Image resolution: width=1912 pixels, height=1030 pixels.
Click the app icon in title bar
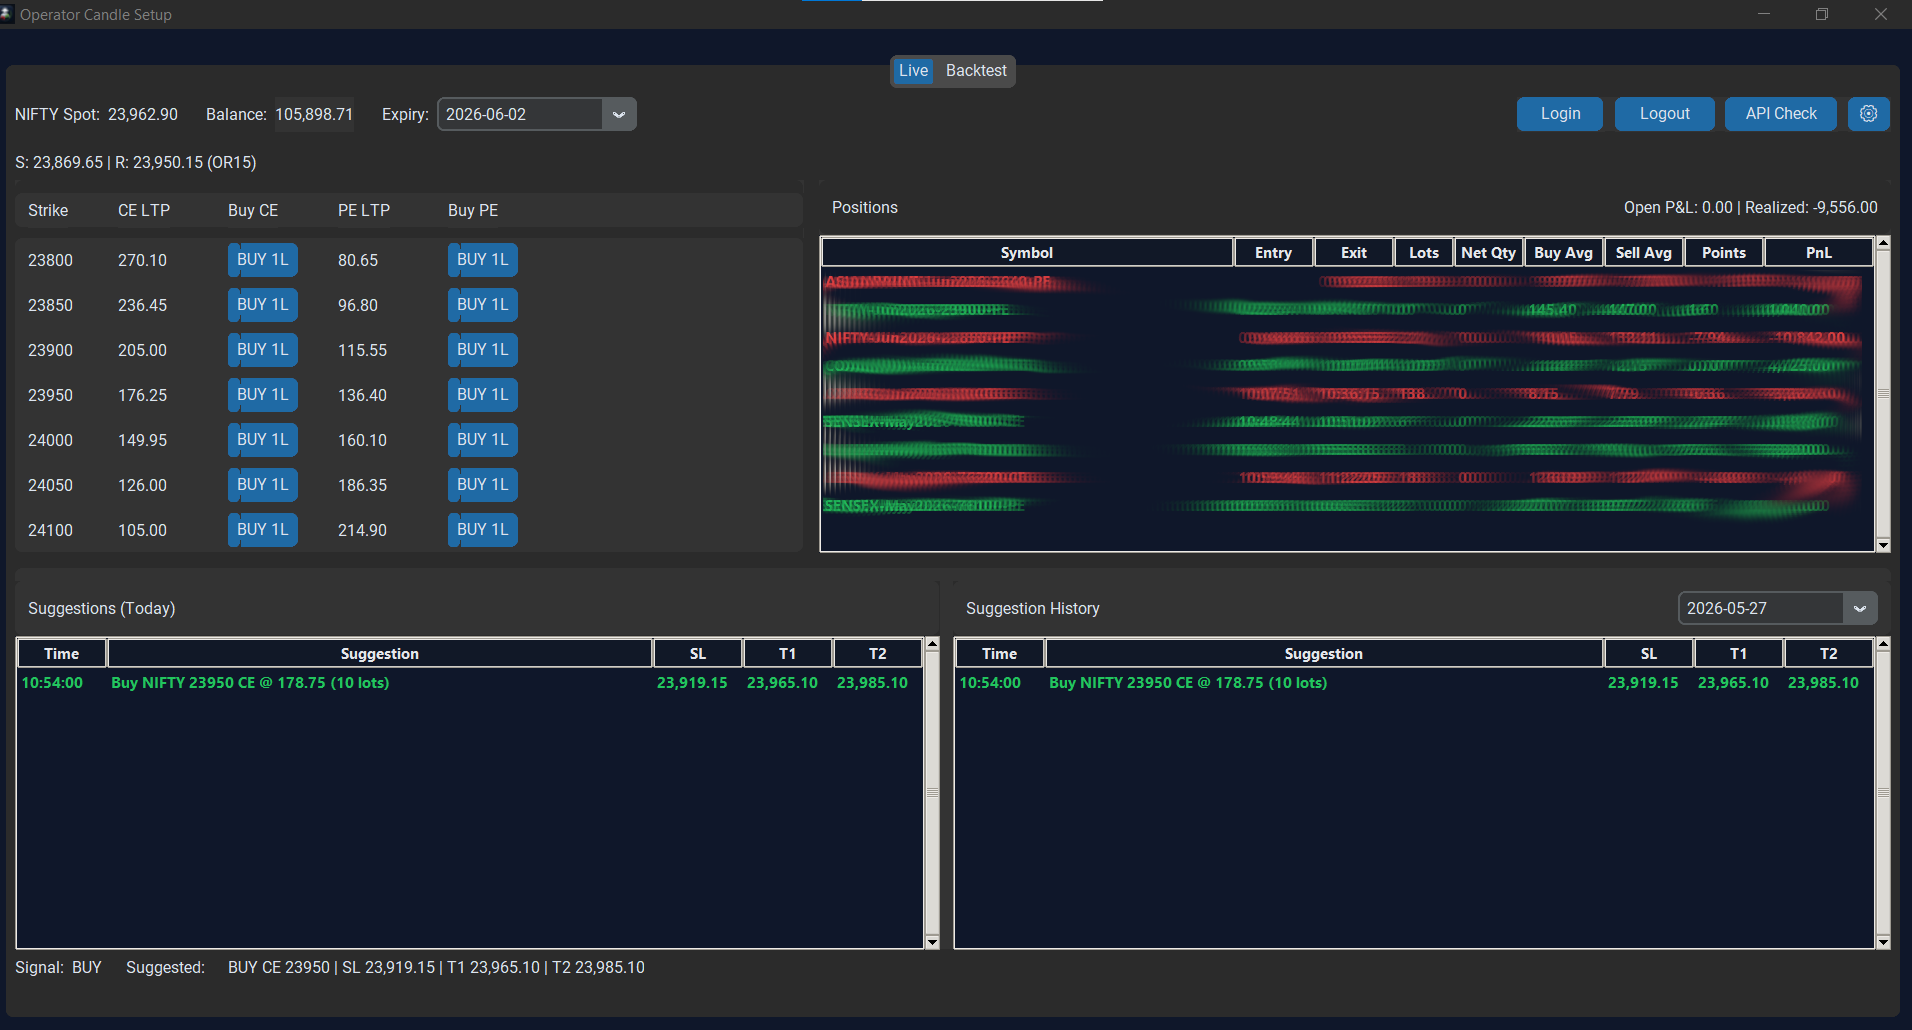click(7, 14)
